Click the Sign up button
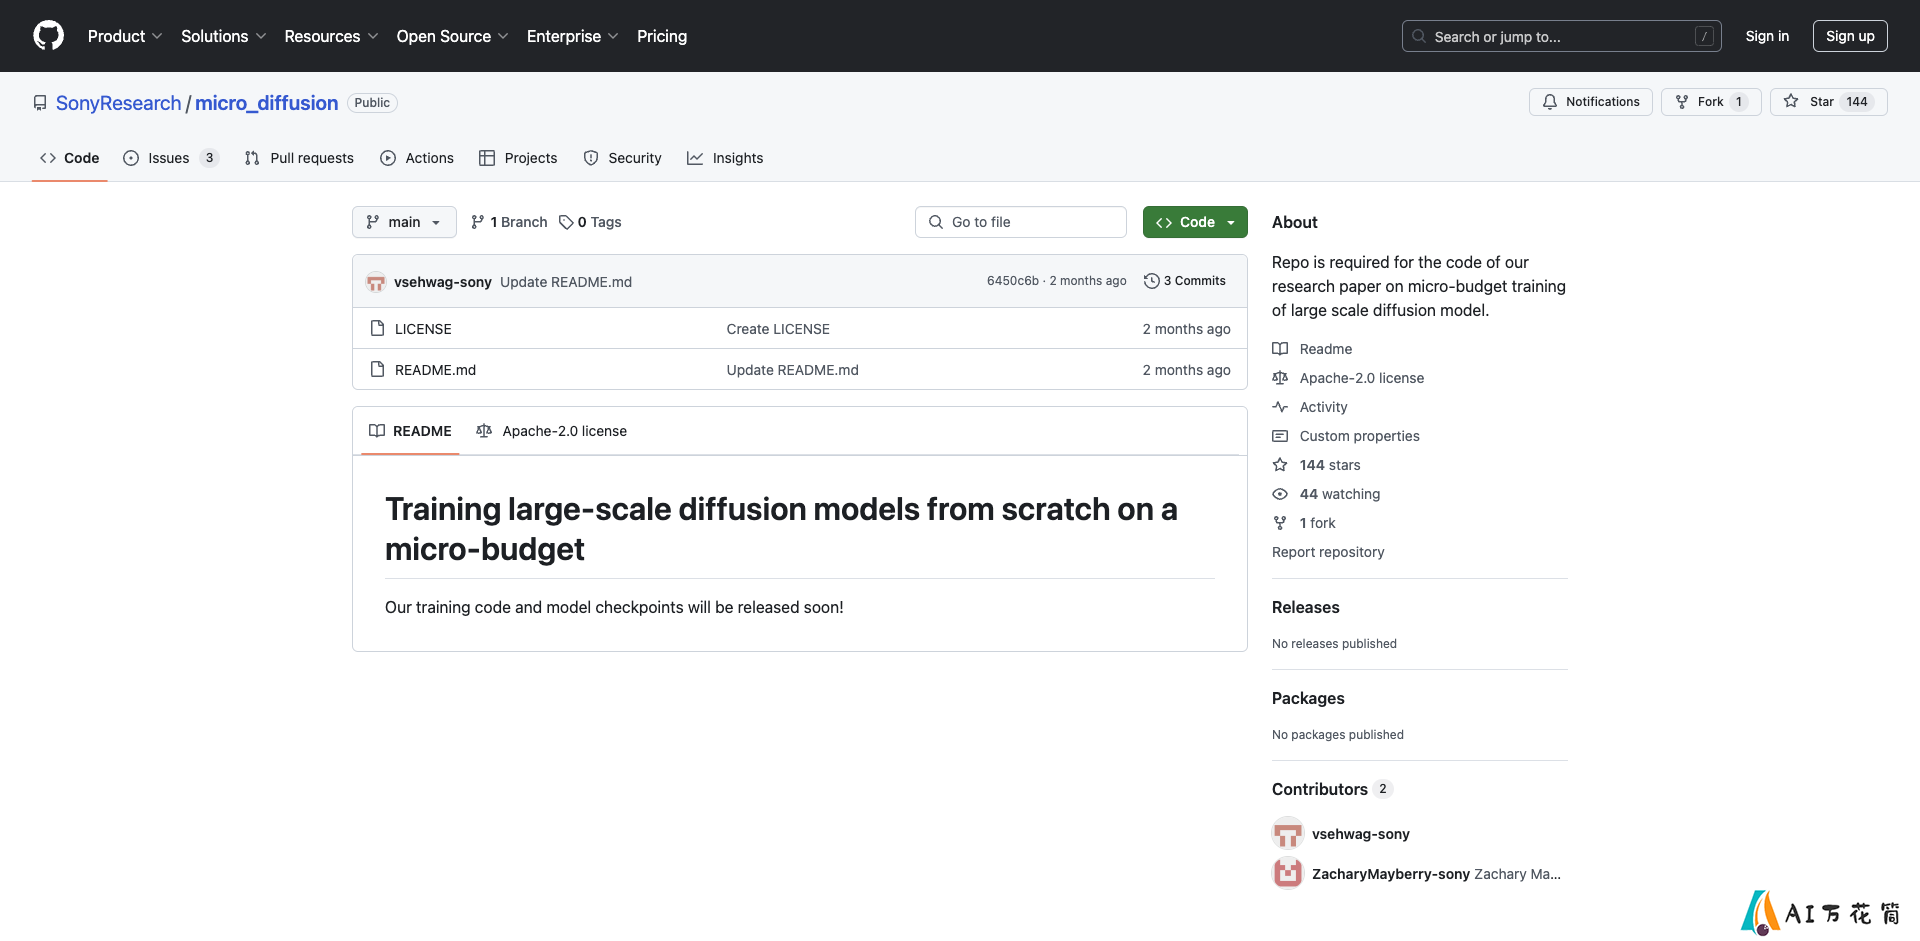 [1850, 36]
